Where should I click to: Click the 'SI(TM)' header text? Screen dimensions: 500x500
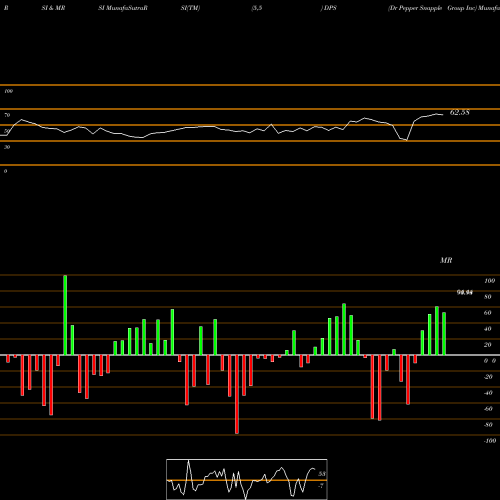pos(190,8)
